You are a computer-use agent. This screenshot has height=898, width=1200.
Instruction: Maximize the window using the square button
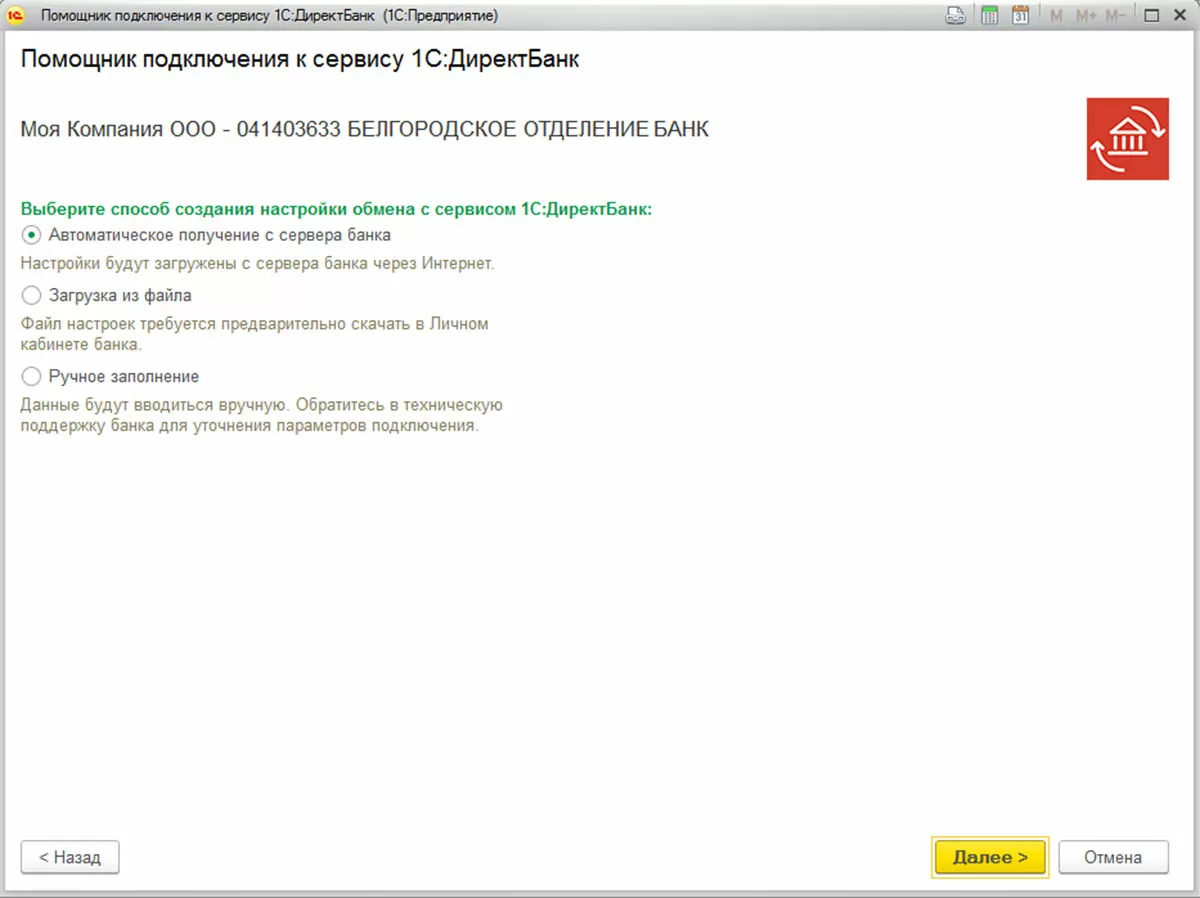pos(1151,16)
